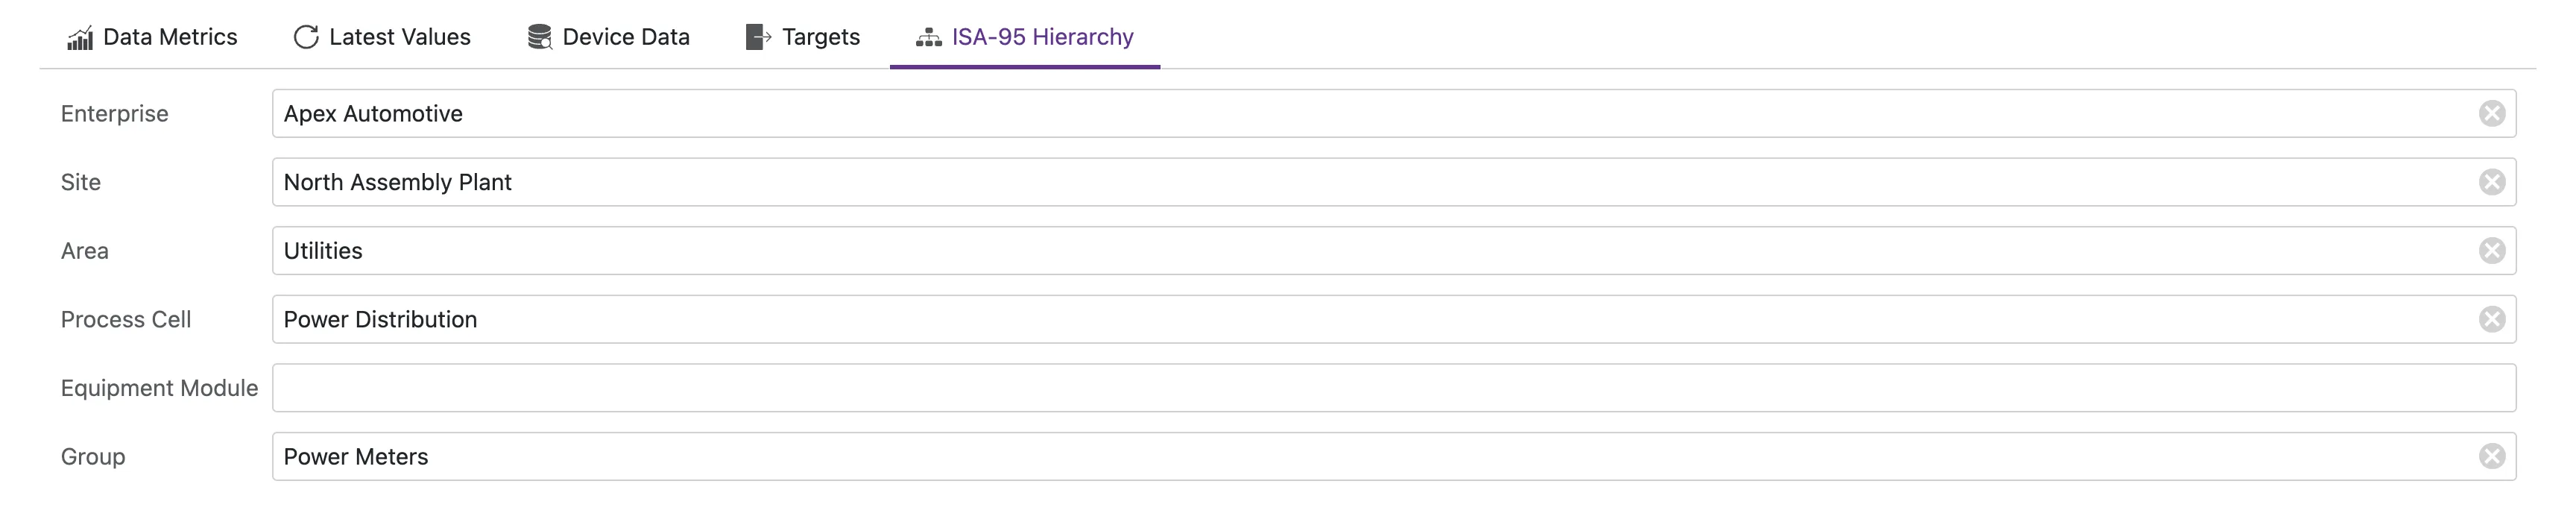The image size is (2576, 528).
Task: Open the Targets tab
Action: point(816,37)
